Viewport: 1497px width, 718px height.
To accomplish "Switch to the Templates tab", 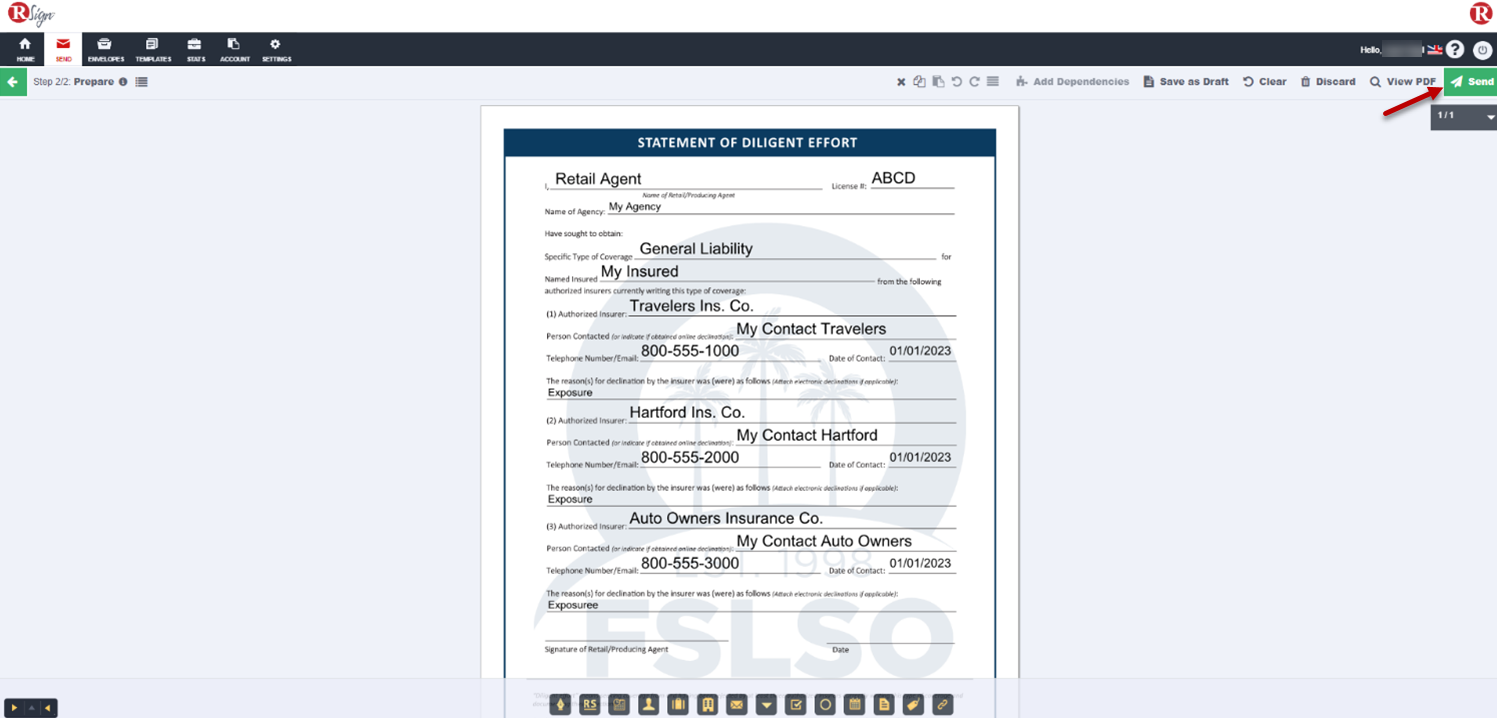I will click(152, 48).
